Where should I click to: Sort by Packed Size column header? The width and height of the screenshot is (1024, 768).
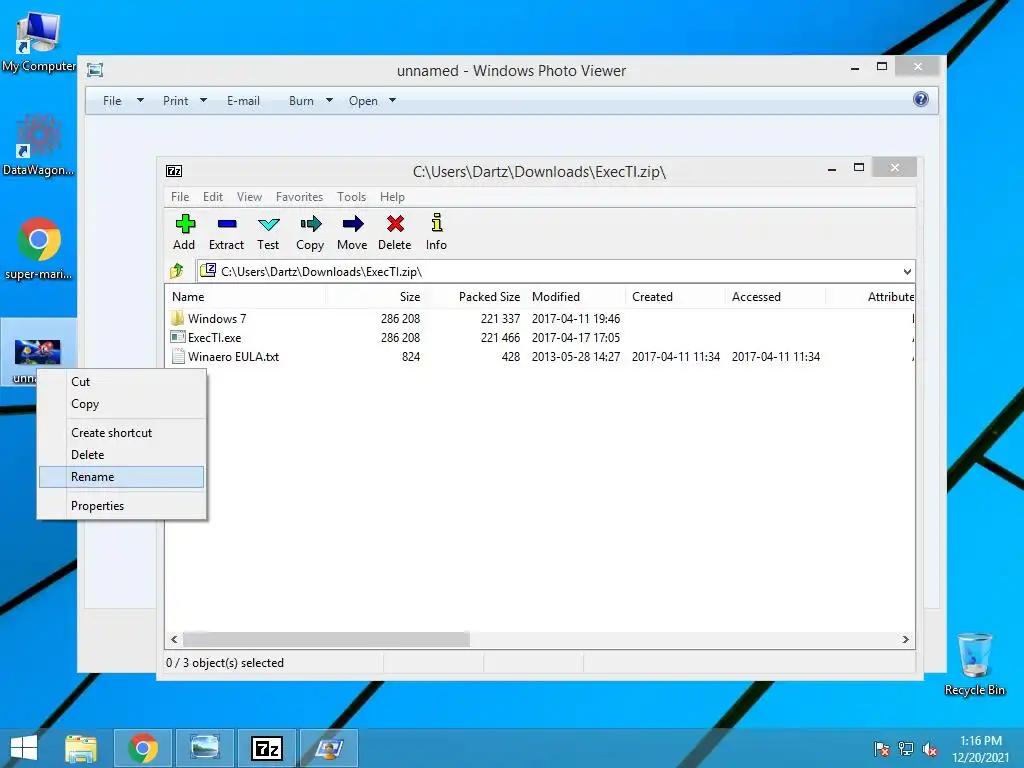[x=475, y=296]
